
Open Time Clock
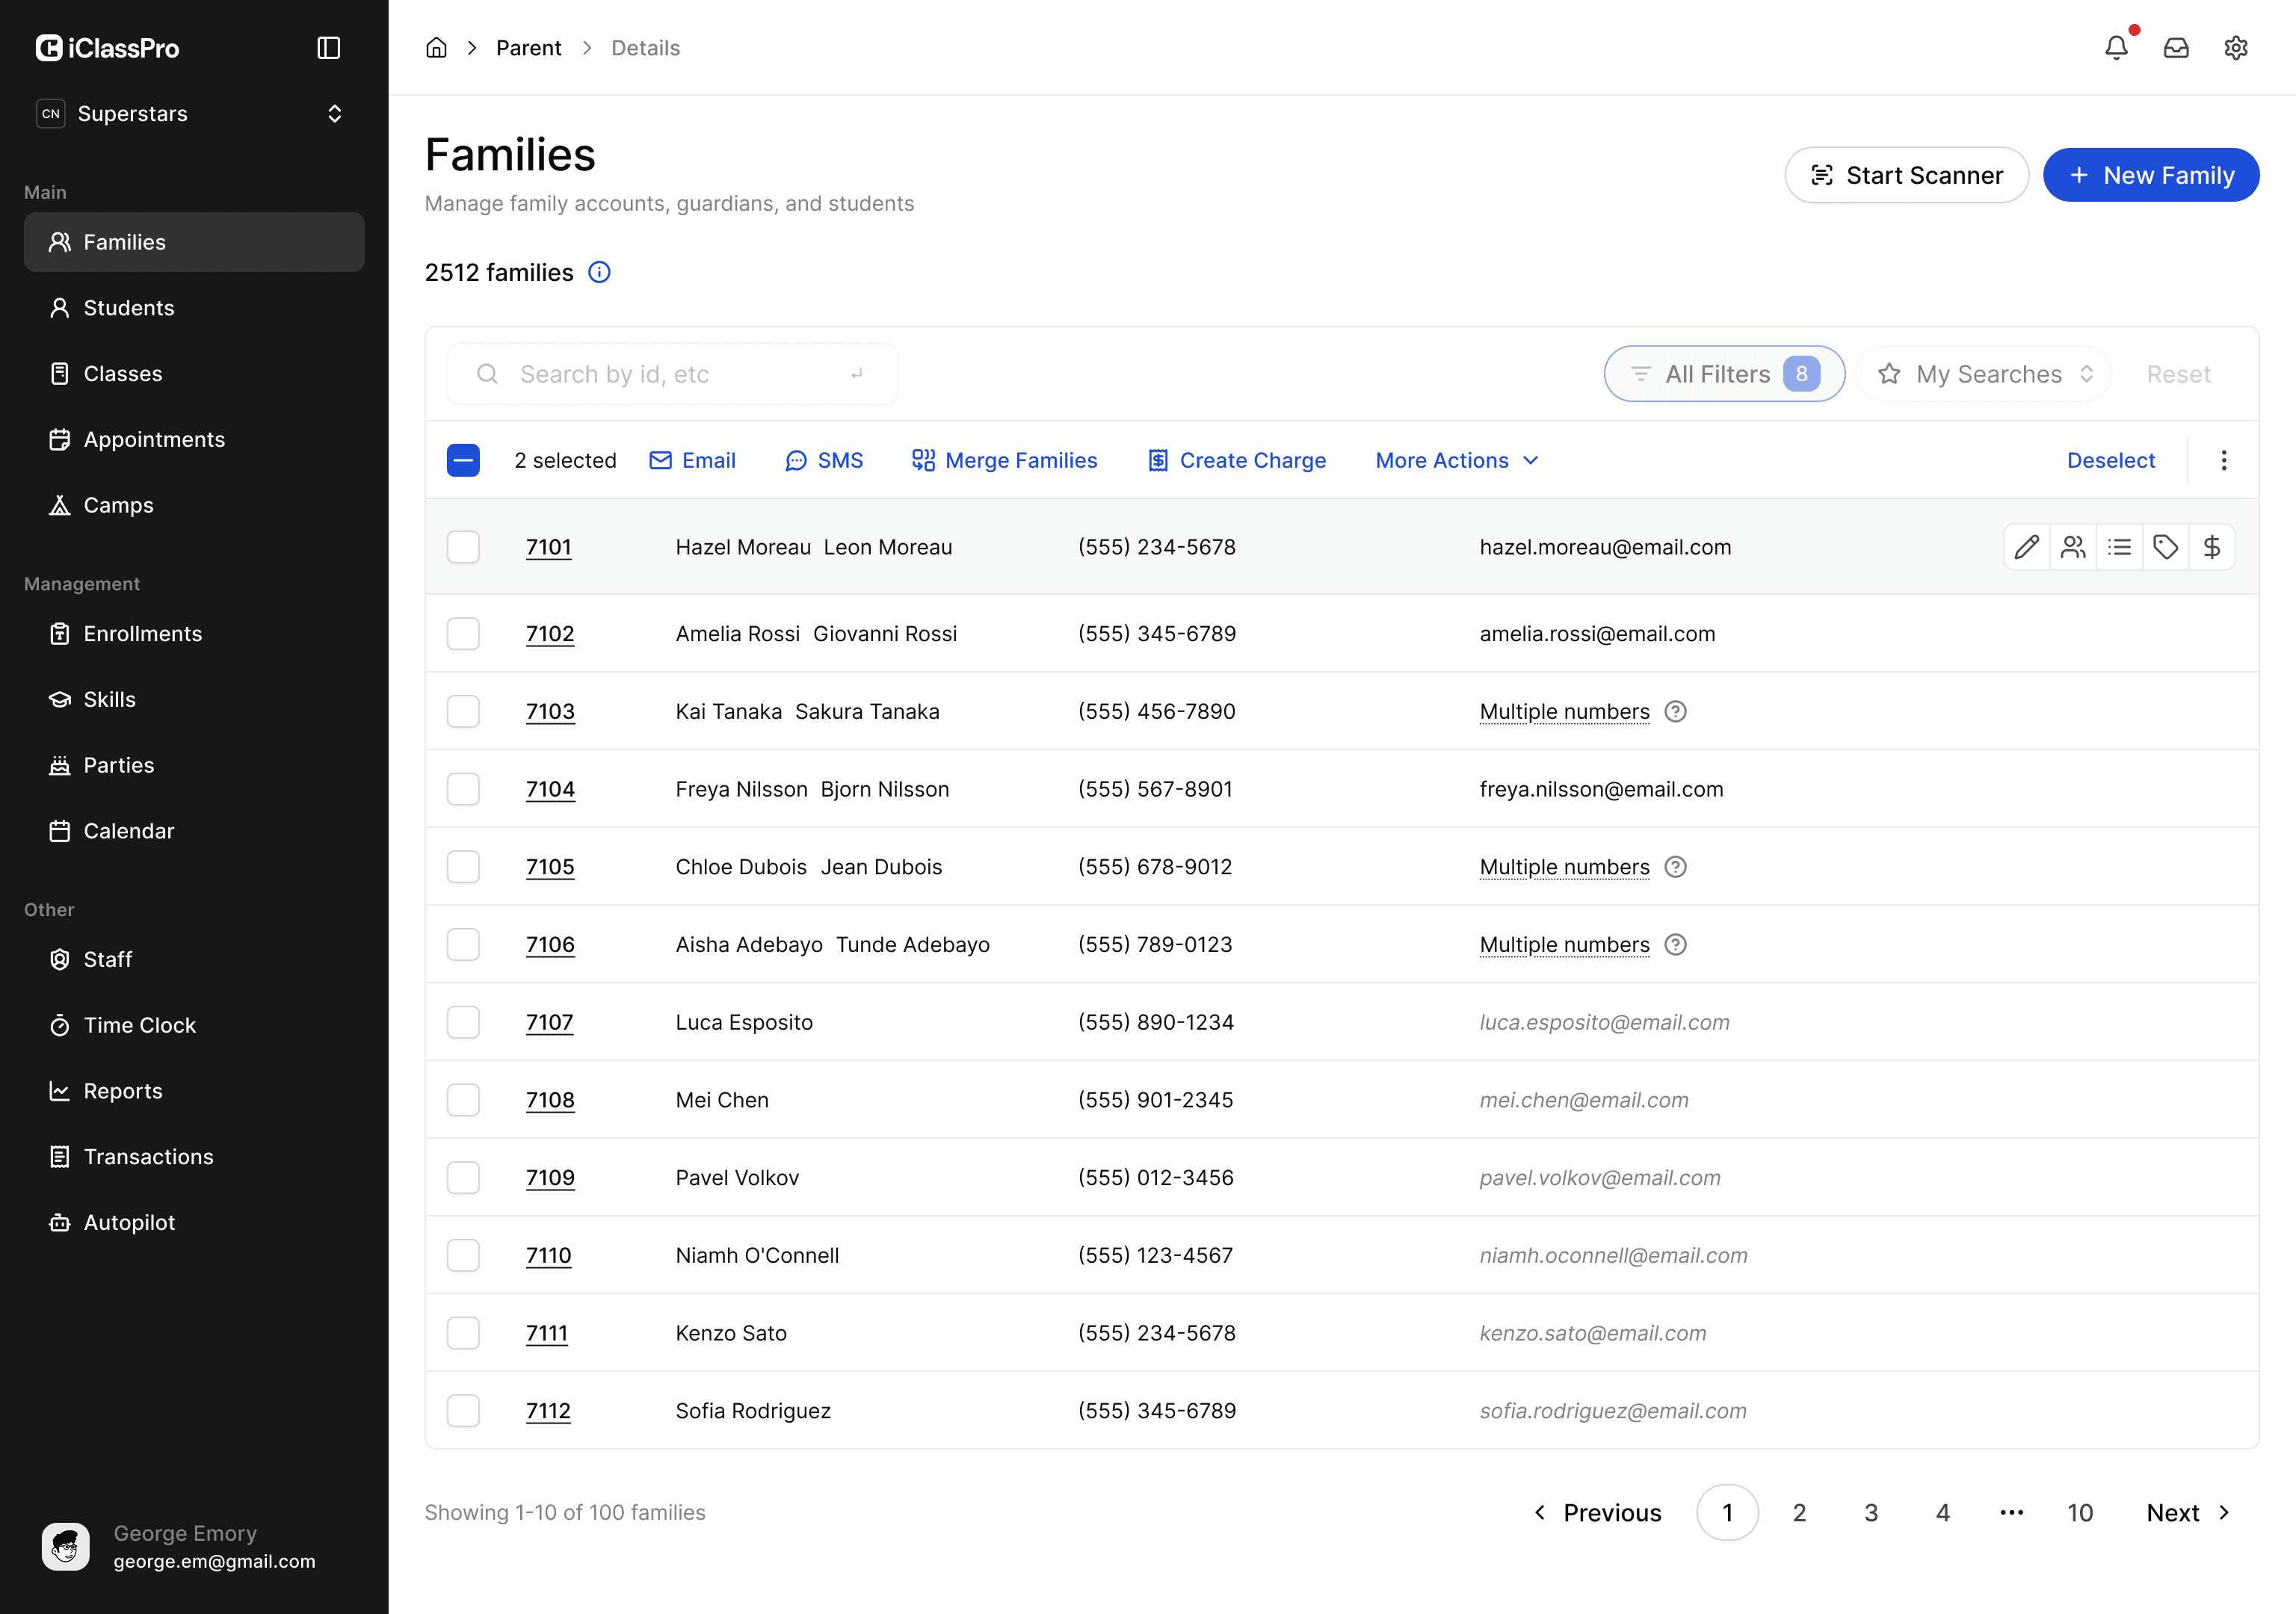(194, 1025)
